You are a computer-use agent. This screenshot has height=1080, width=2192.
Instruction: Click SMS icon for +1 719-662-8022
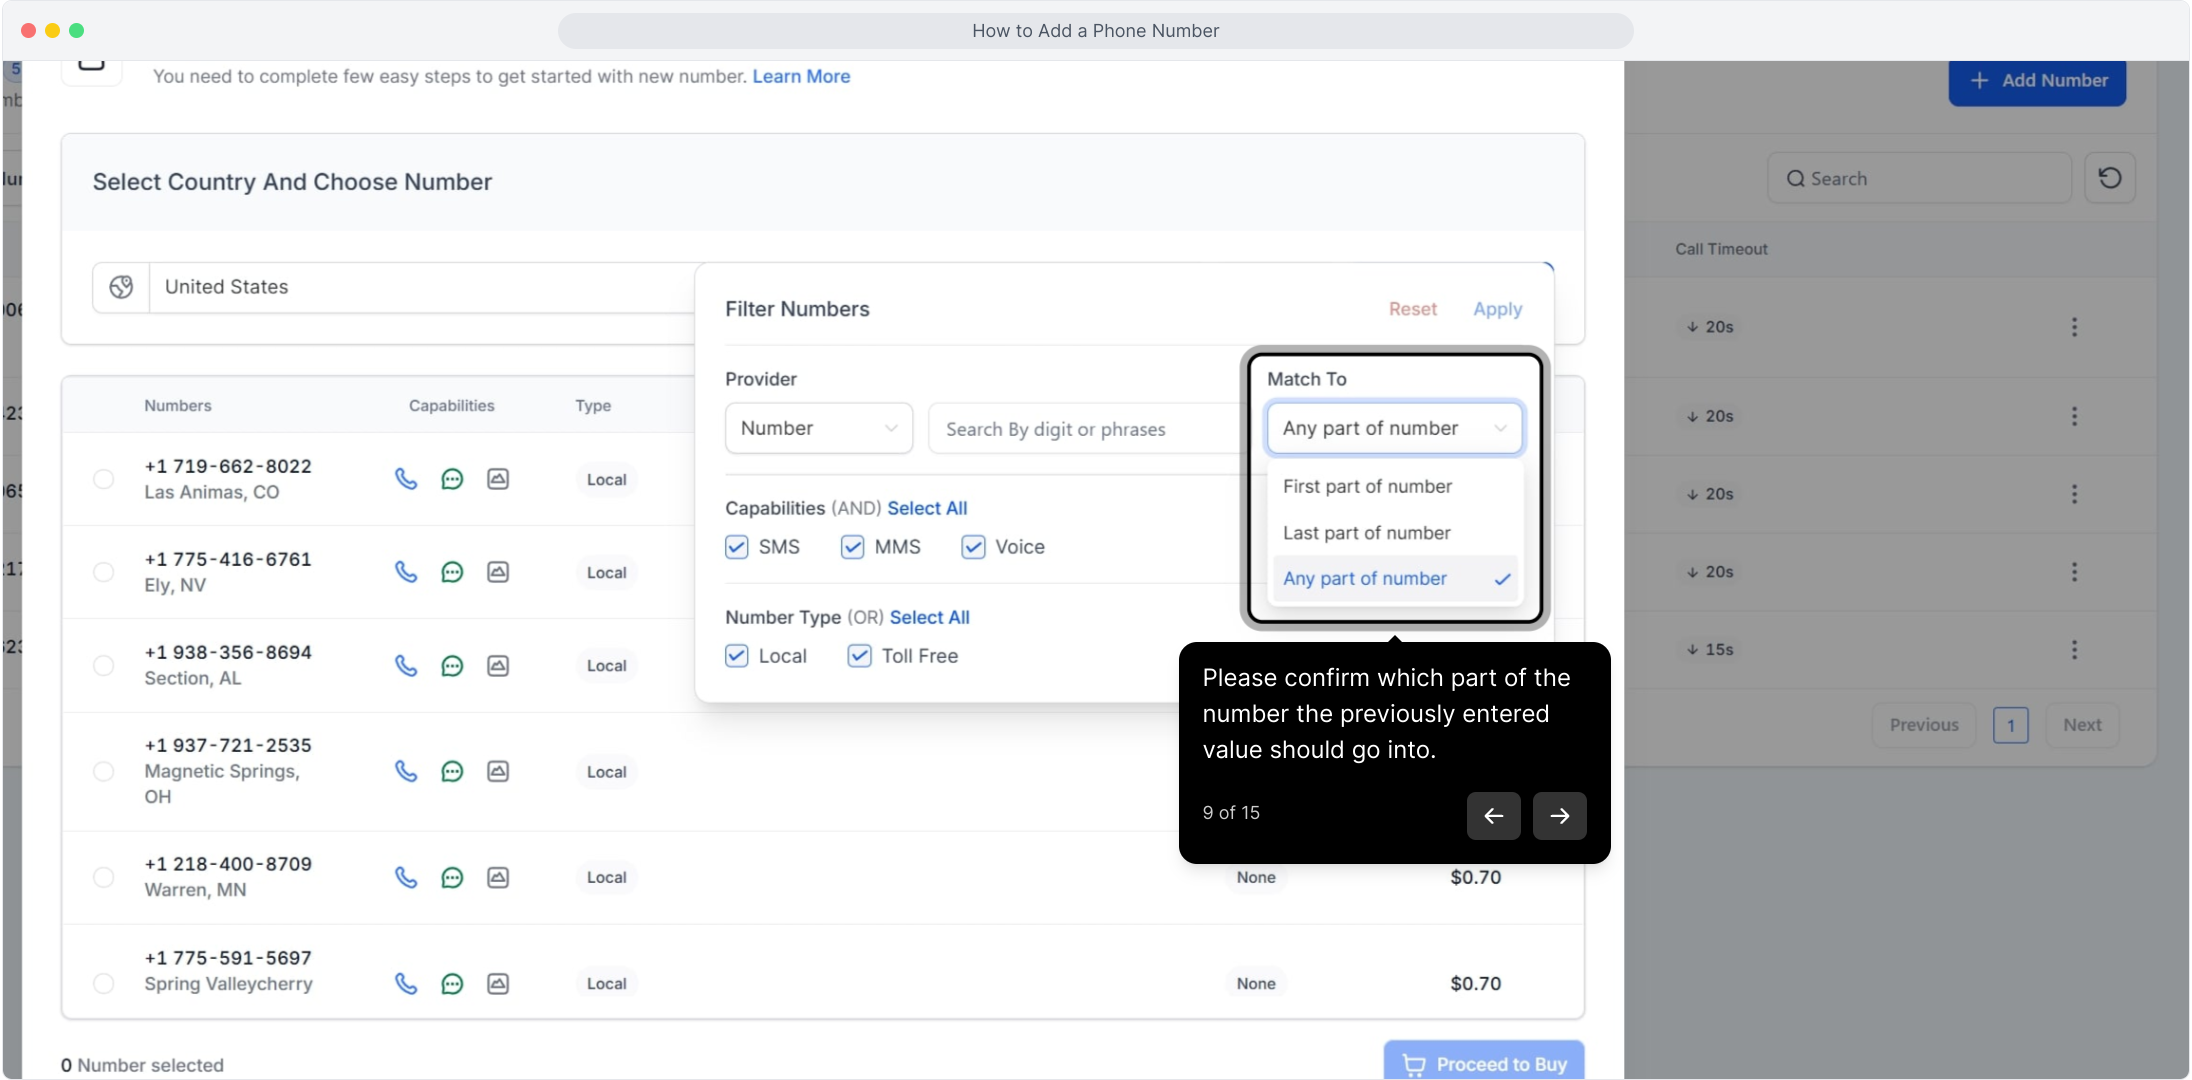[x=452, y=479]
